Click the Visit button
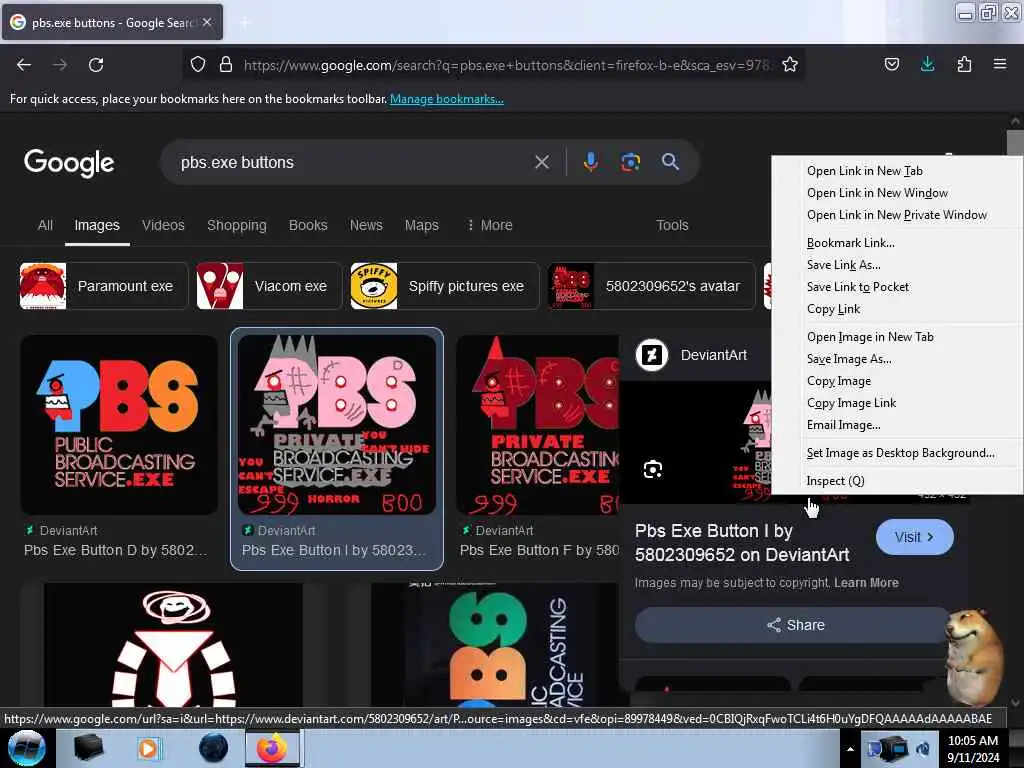The image size is (1024, 768). point(914,537)
